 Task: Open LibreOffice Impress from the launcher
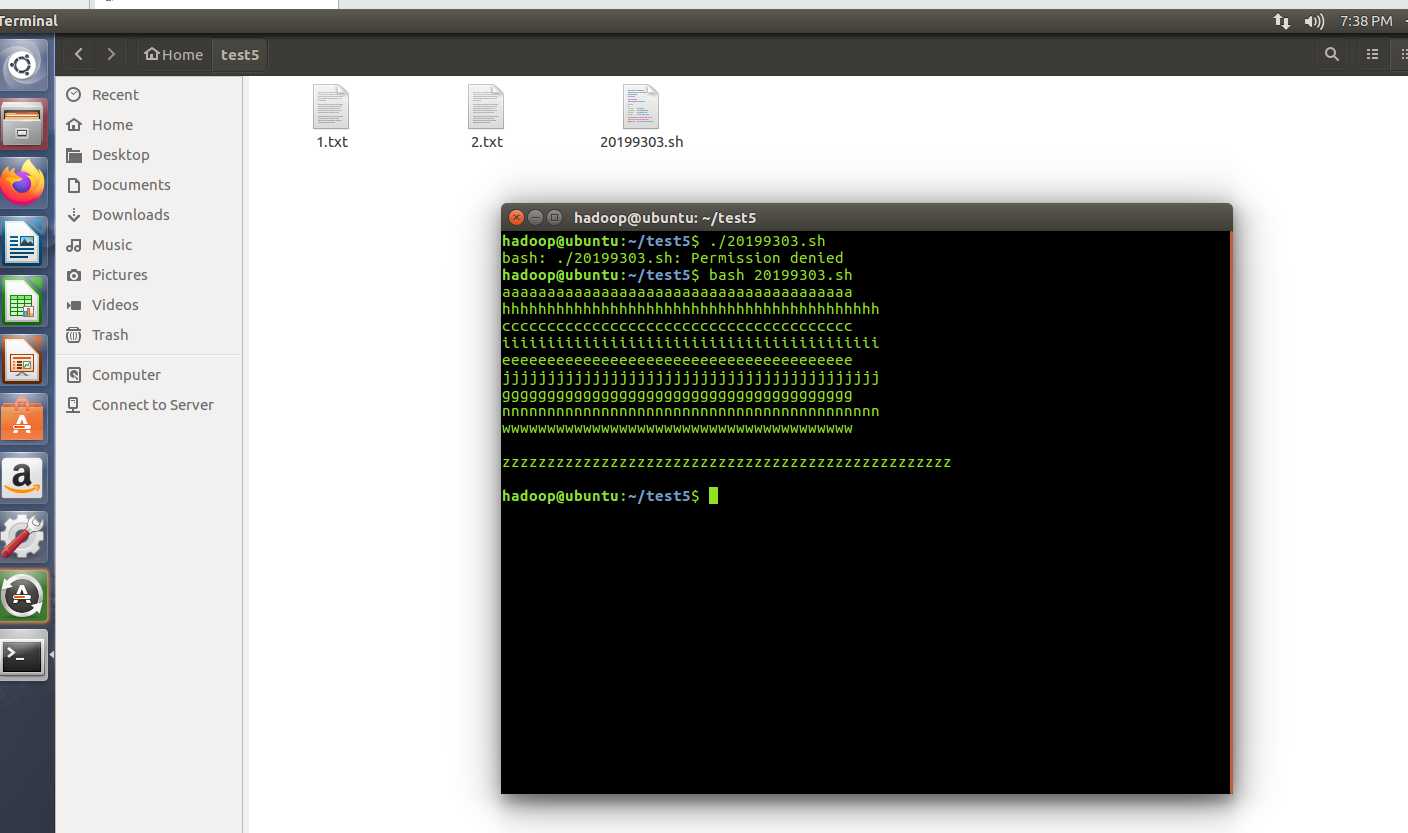(x=22, y=361)
